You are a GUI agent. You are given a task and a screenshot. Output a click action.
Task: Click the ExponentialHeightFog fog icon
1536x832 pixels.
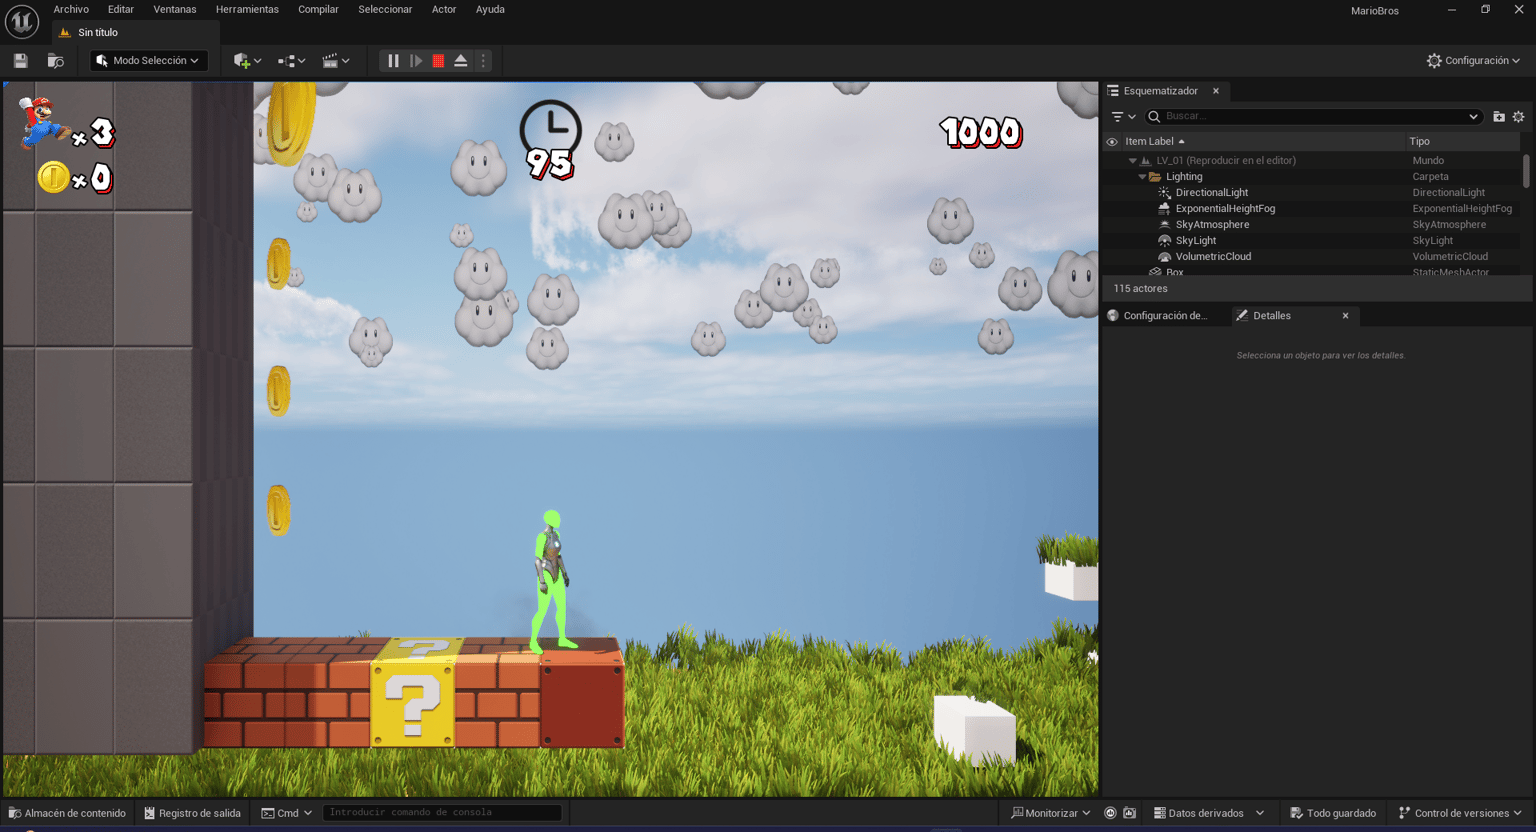1164,209
